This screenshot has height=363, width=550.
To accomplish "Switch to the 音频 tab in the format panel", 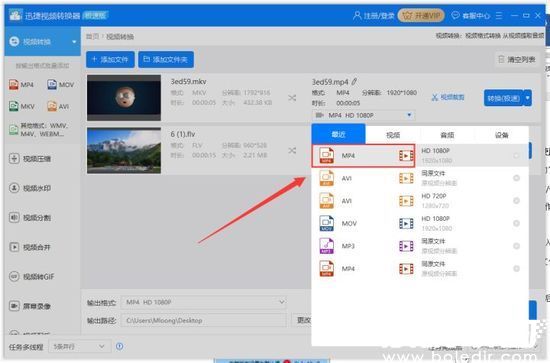I will coord(447,135).
